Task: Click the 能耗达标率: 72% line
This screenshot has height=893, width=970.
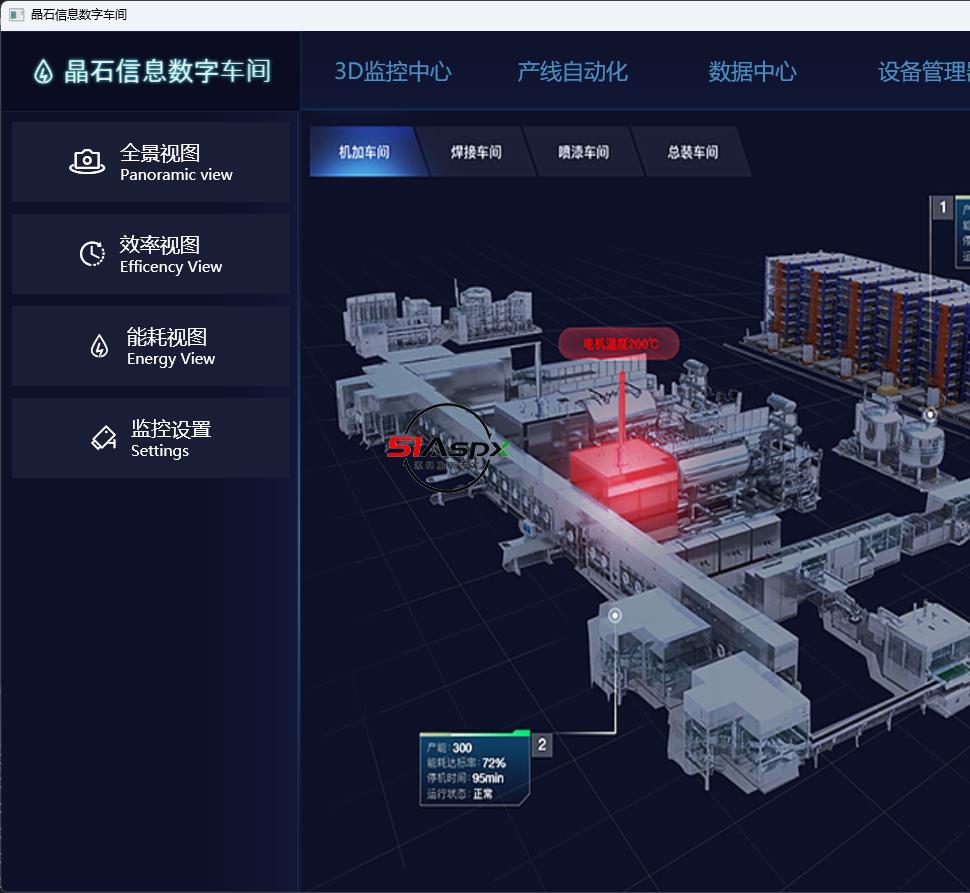Action: pos(466,763)
